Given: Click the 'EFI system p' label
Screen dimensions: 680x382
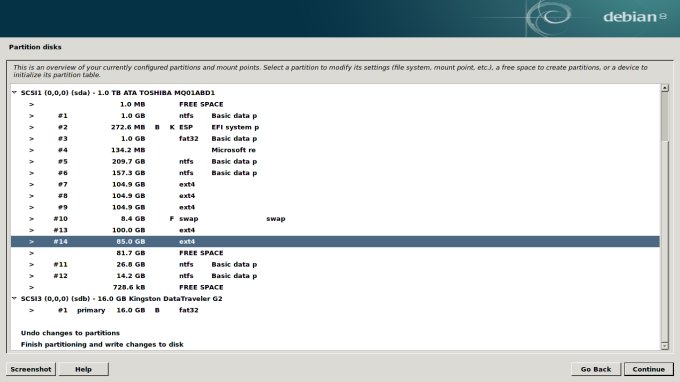Looking at the screenshot, I should tap(235, 127).
